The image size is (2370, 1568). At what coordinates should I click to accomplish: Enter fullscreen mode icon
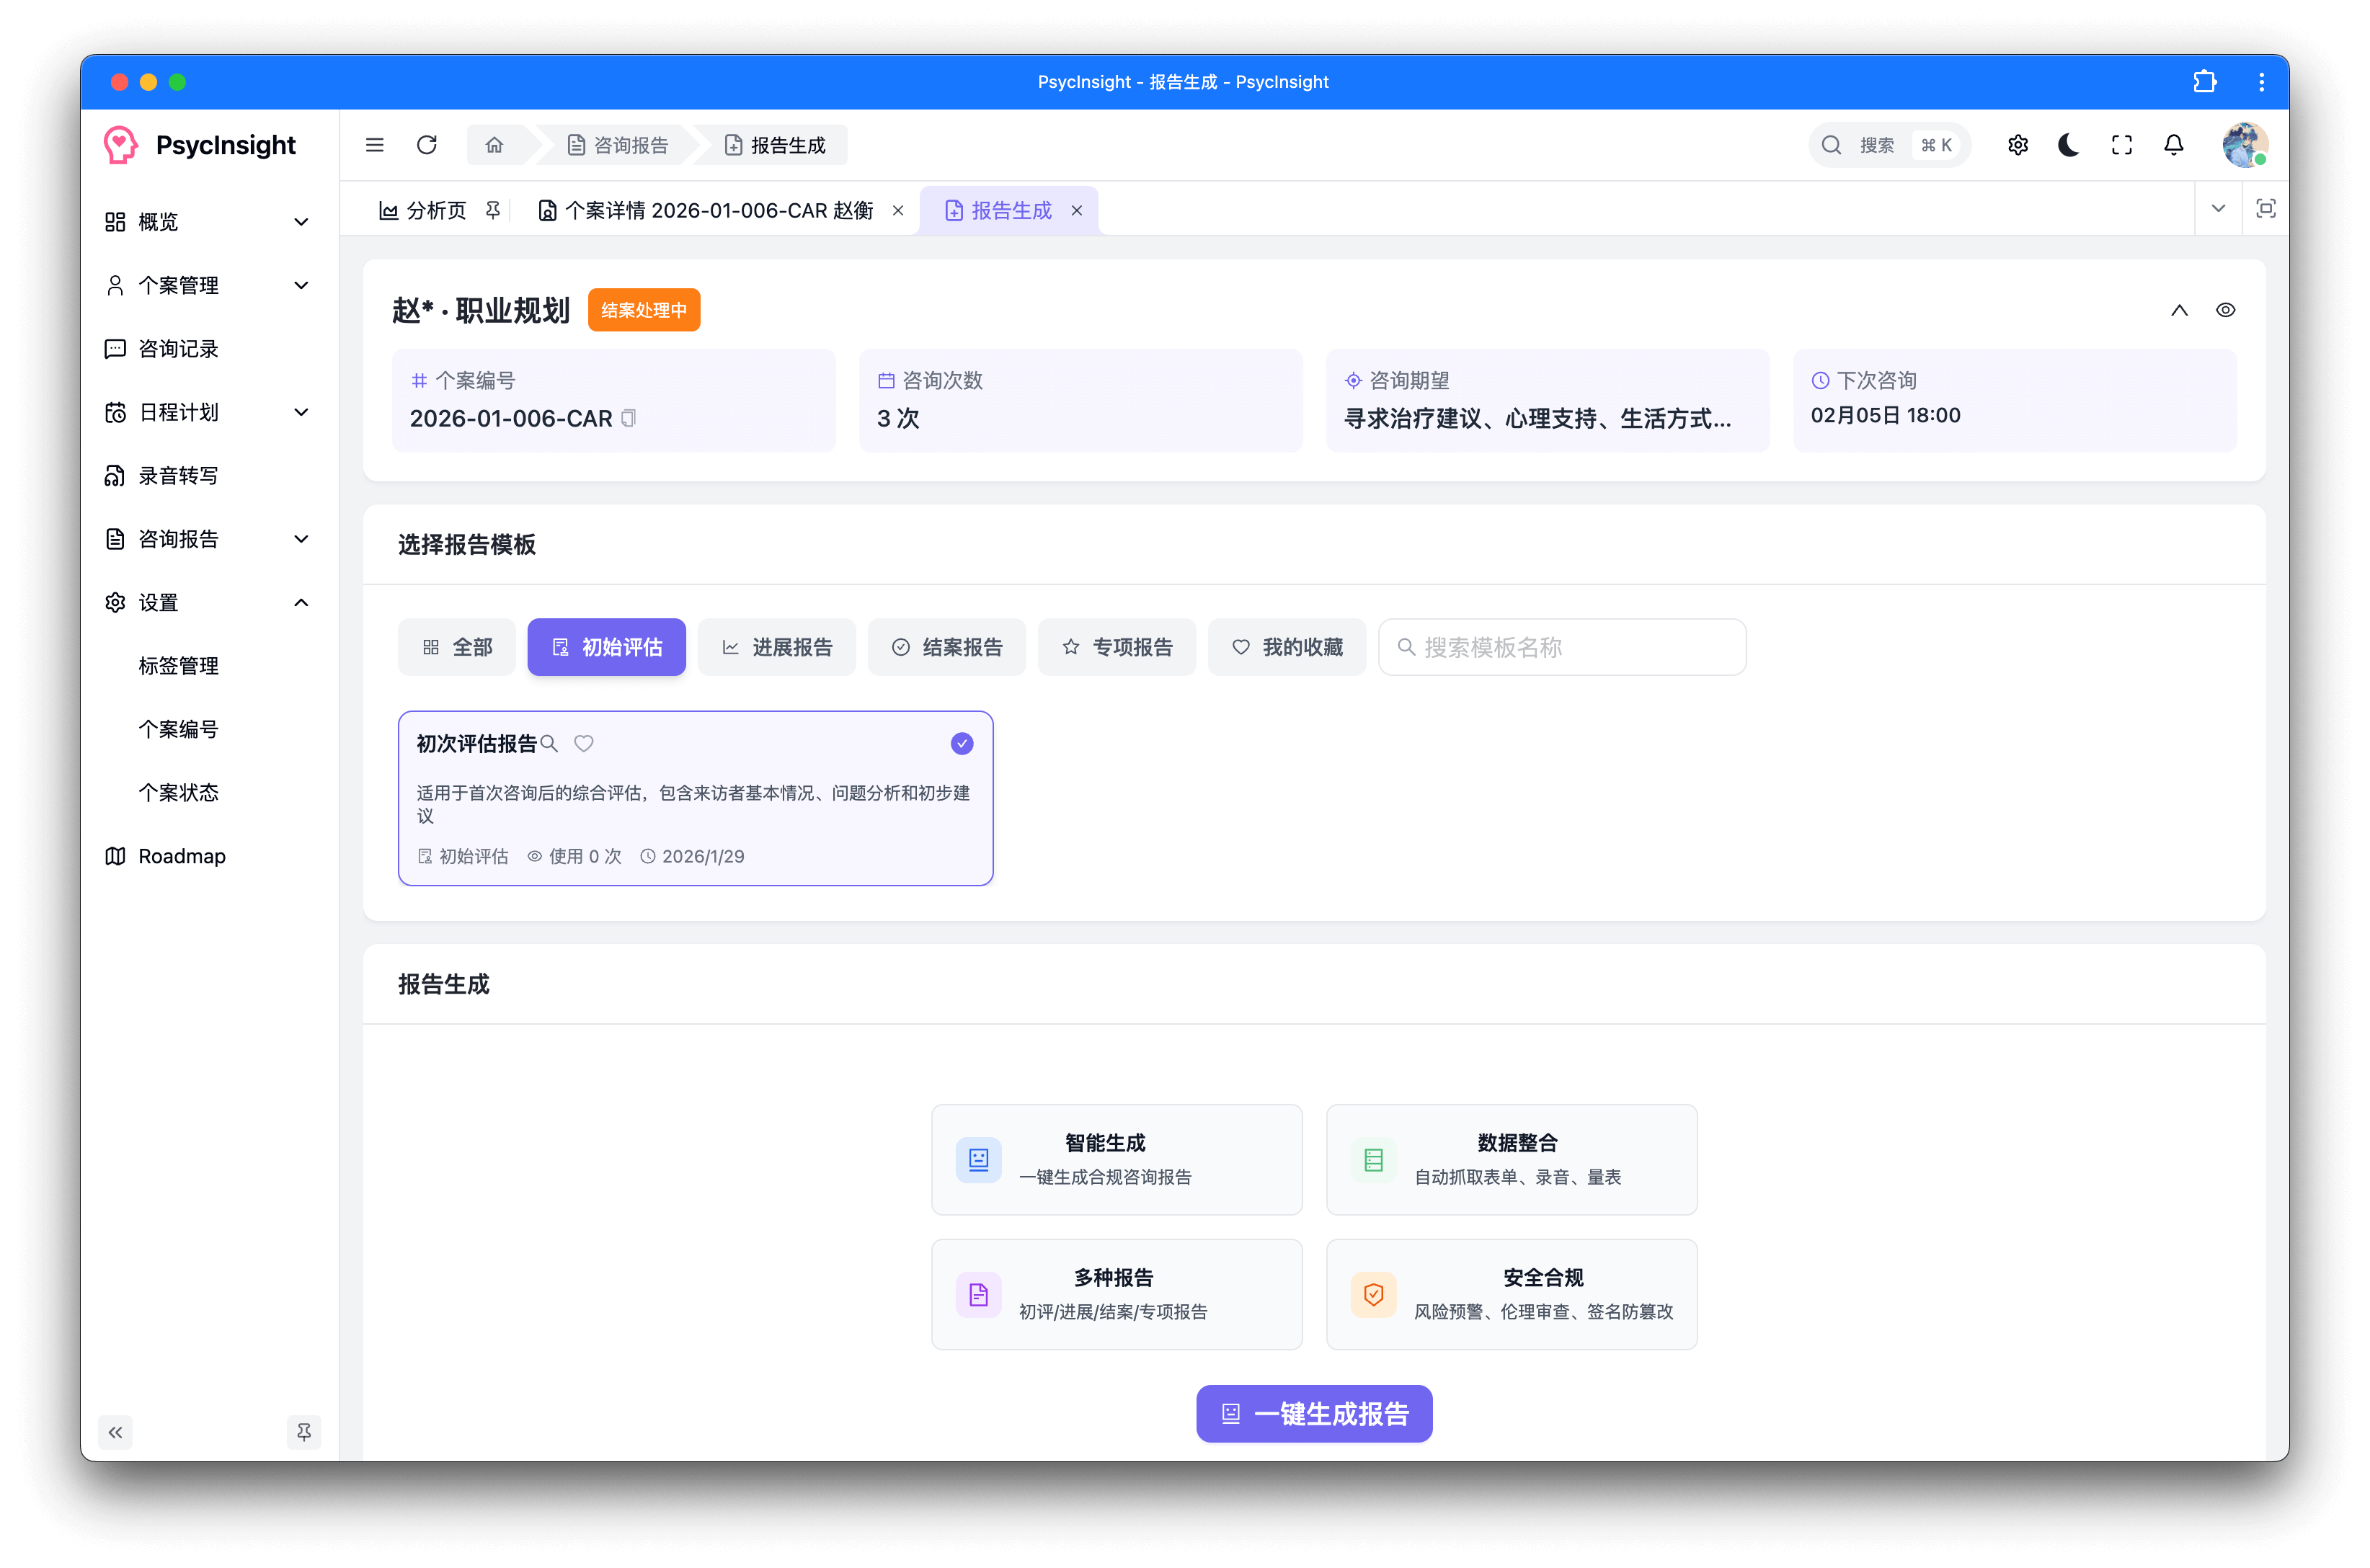2122,145
